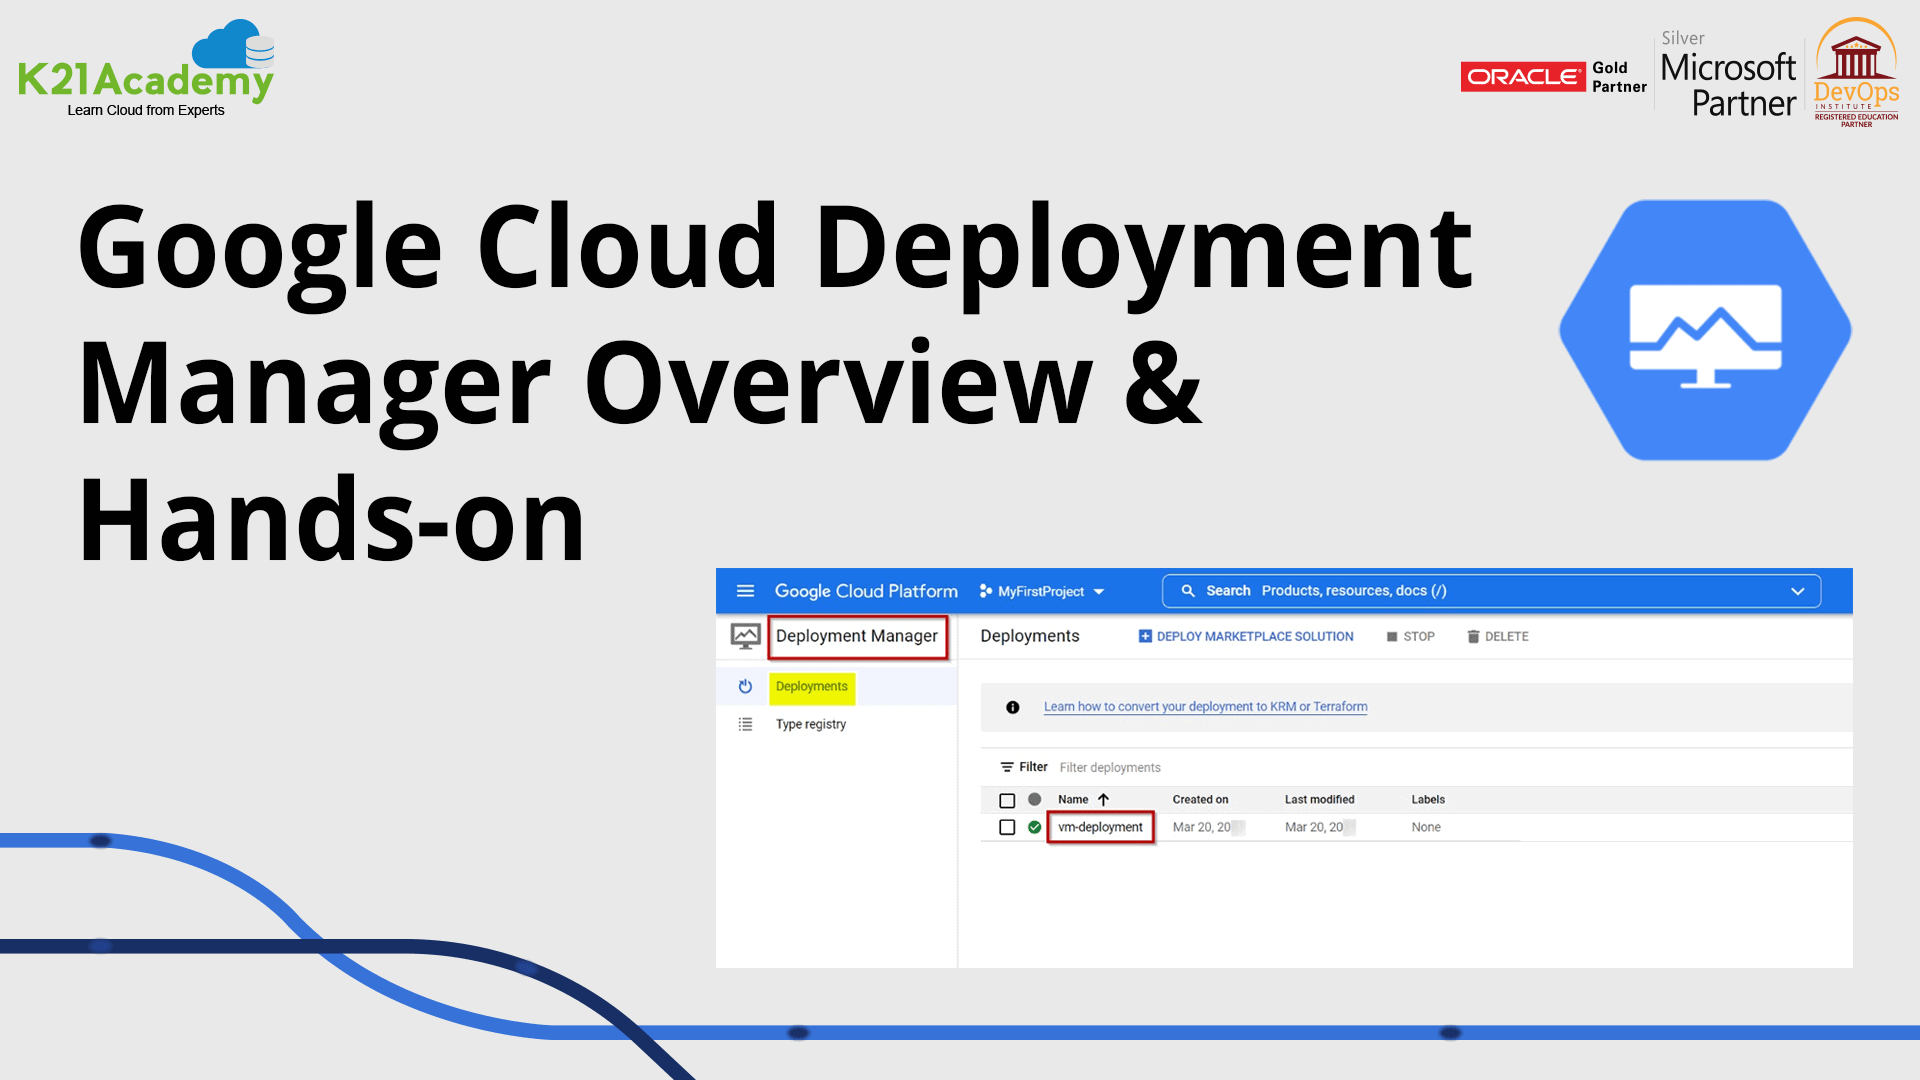Click the Deployments power icon in sidebar
Screen dimensions: 1920x1080
[x=745, y=687]
